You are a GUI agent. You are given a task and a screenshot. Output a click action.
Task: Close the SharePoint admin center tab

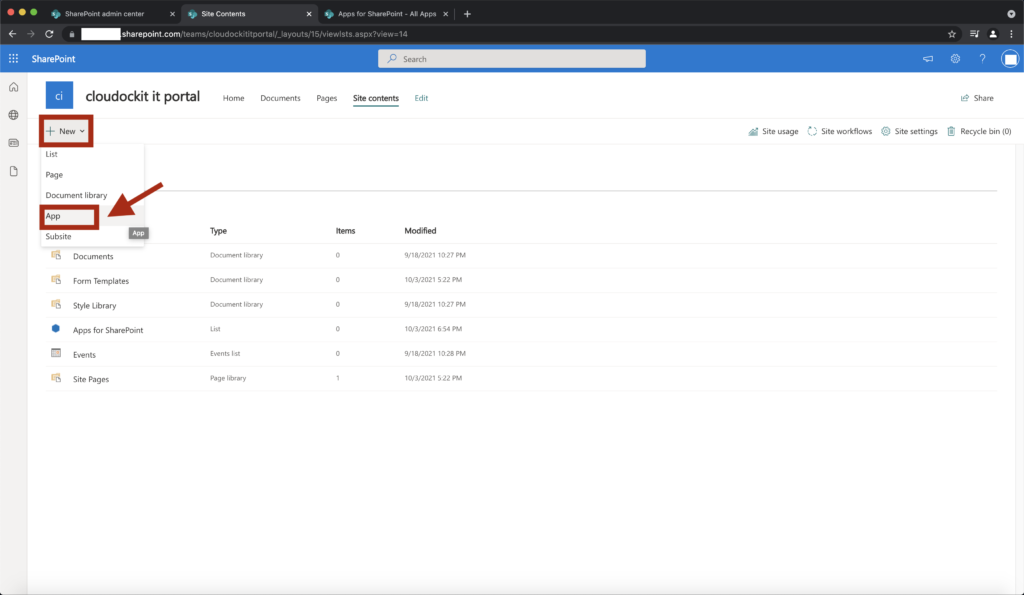[172, 14]
